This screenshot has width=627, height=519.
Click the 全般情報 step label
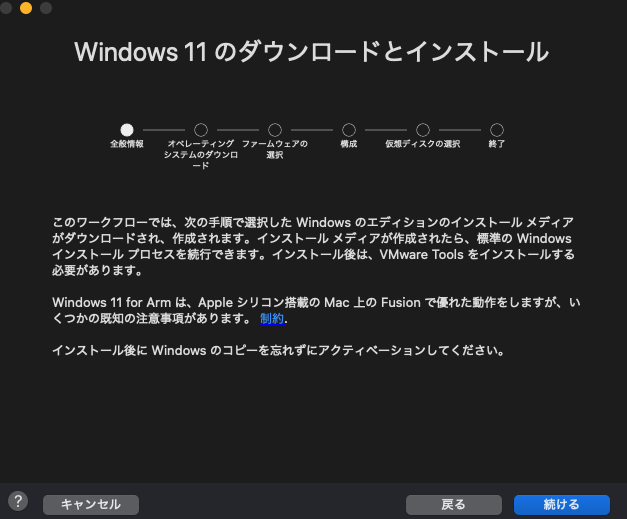pos(127,145)
